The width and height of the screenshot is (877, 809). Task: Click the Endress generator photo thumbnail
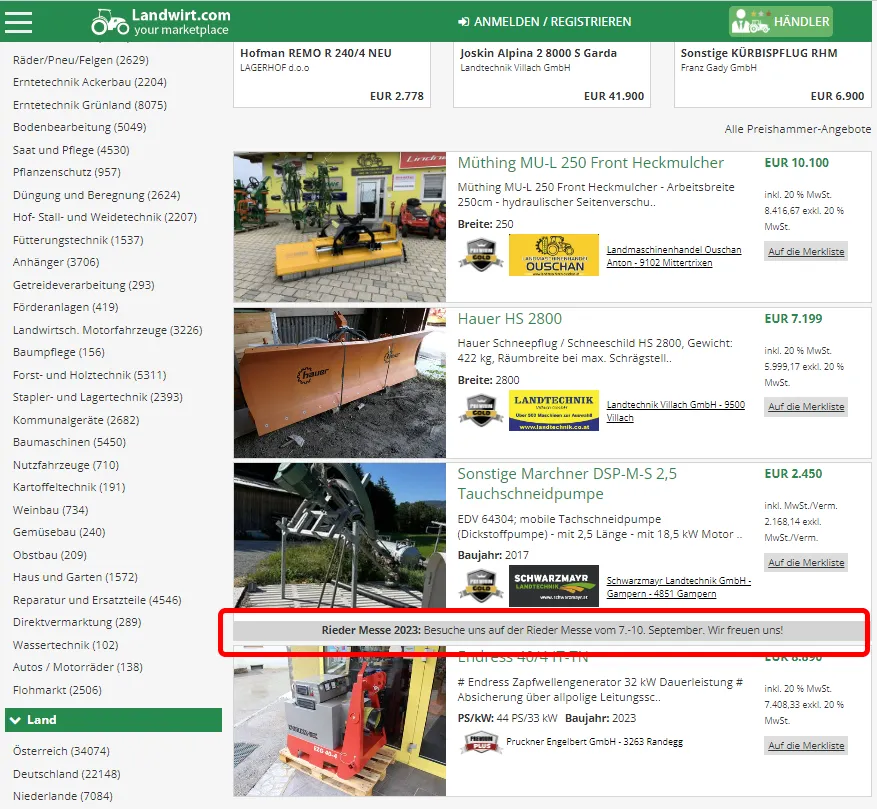click(x=340, y=722)
